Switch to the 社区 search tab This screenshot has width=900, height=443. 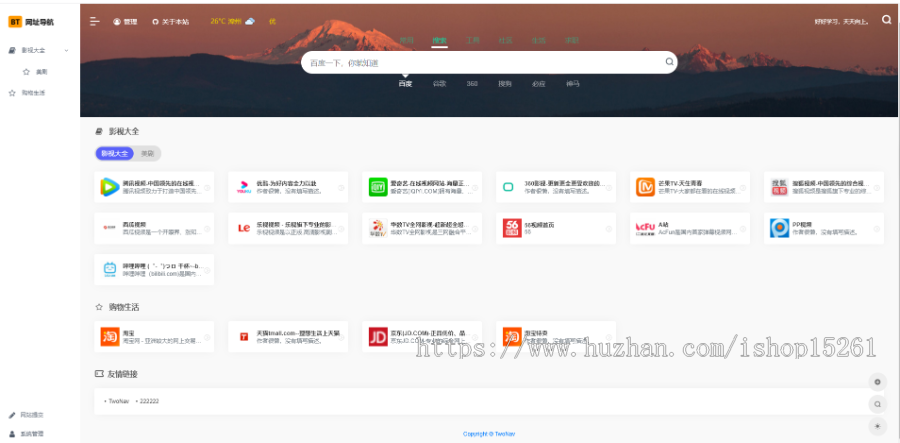pyautogui.click(x=505, y=41)
